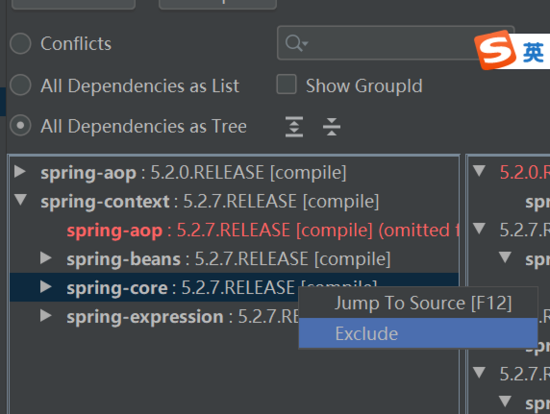Click the Show GroupId label text

(x=364, y=86)
